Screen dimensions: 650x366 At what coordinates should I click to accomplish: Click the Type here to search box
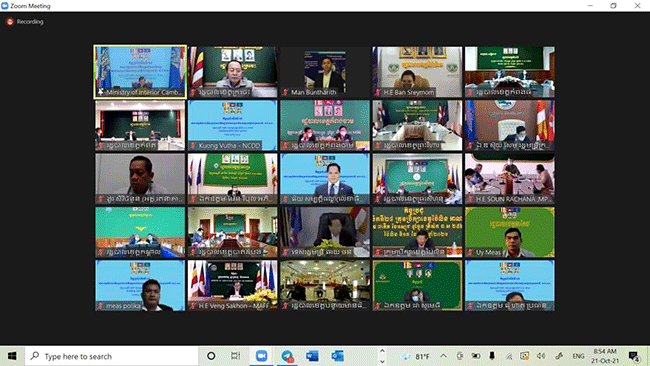(x=112, y=356)
